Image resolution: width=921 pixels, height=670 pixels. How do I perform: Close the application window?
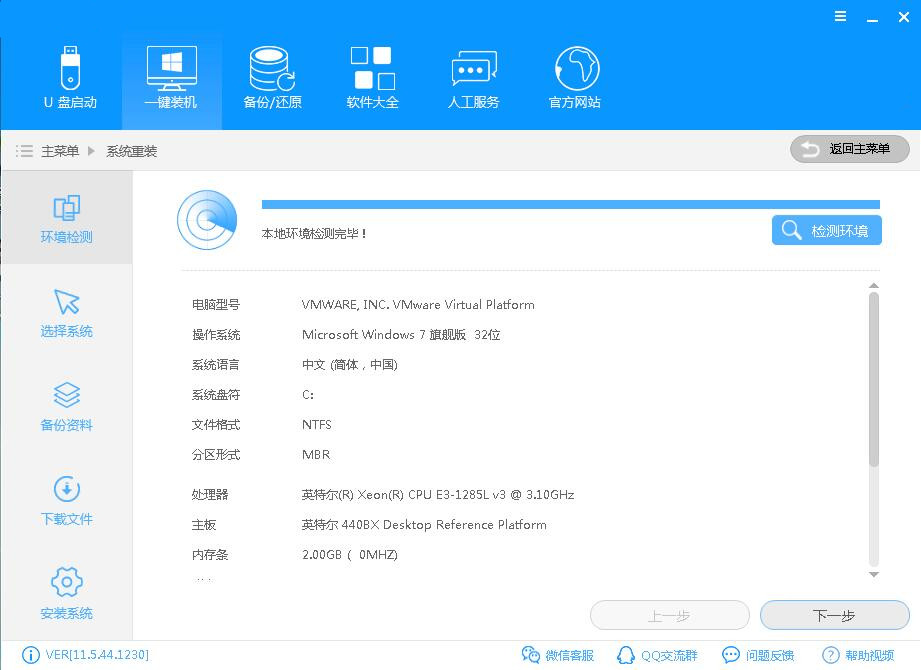(x=904, y=17)
